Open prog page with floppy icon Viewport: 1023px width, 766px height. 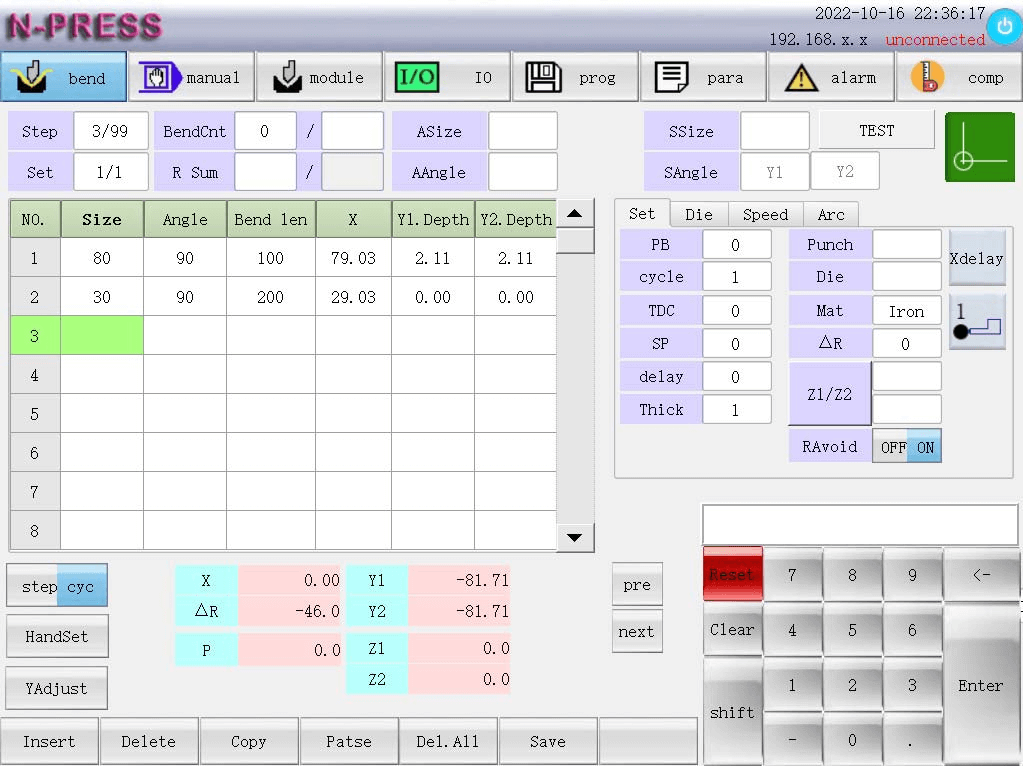coord(545,77)
